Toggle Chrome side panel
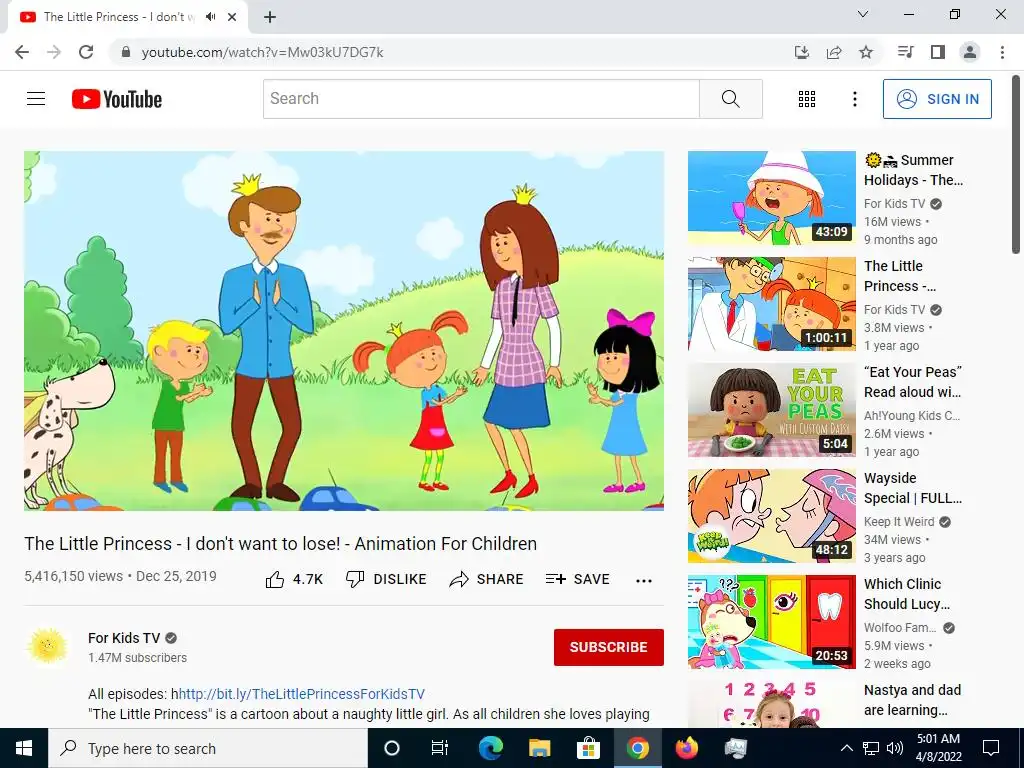Image resolution: width=1024 pixels, height=768 pixels. 938,52
